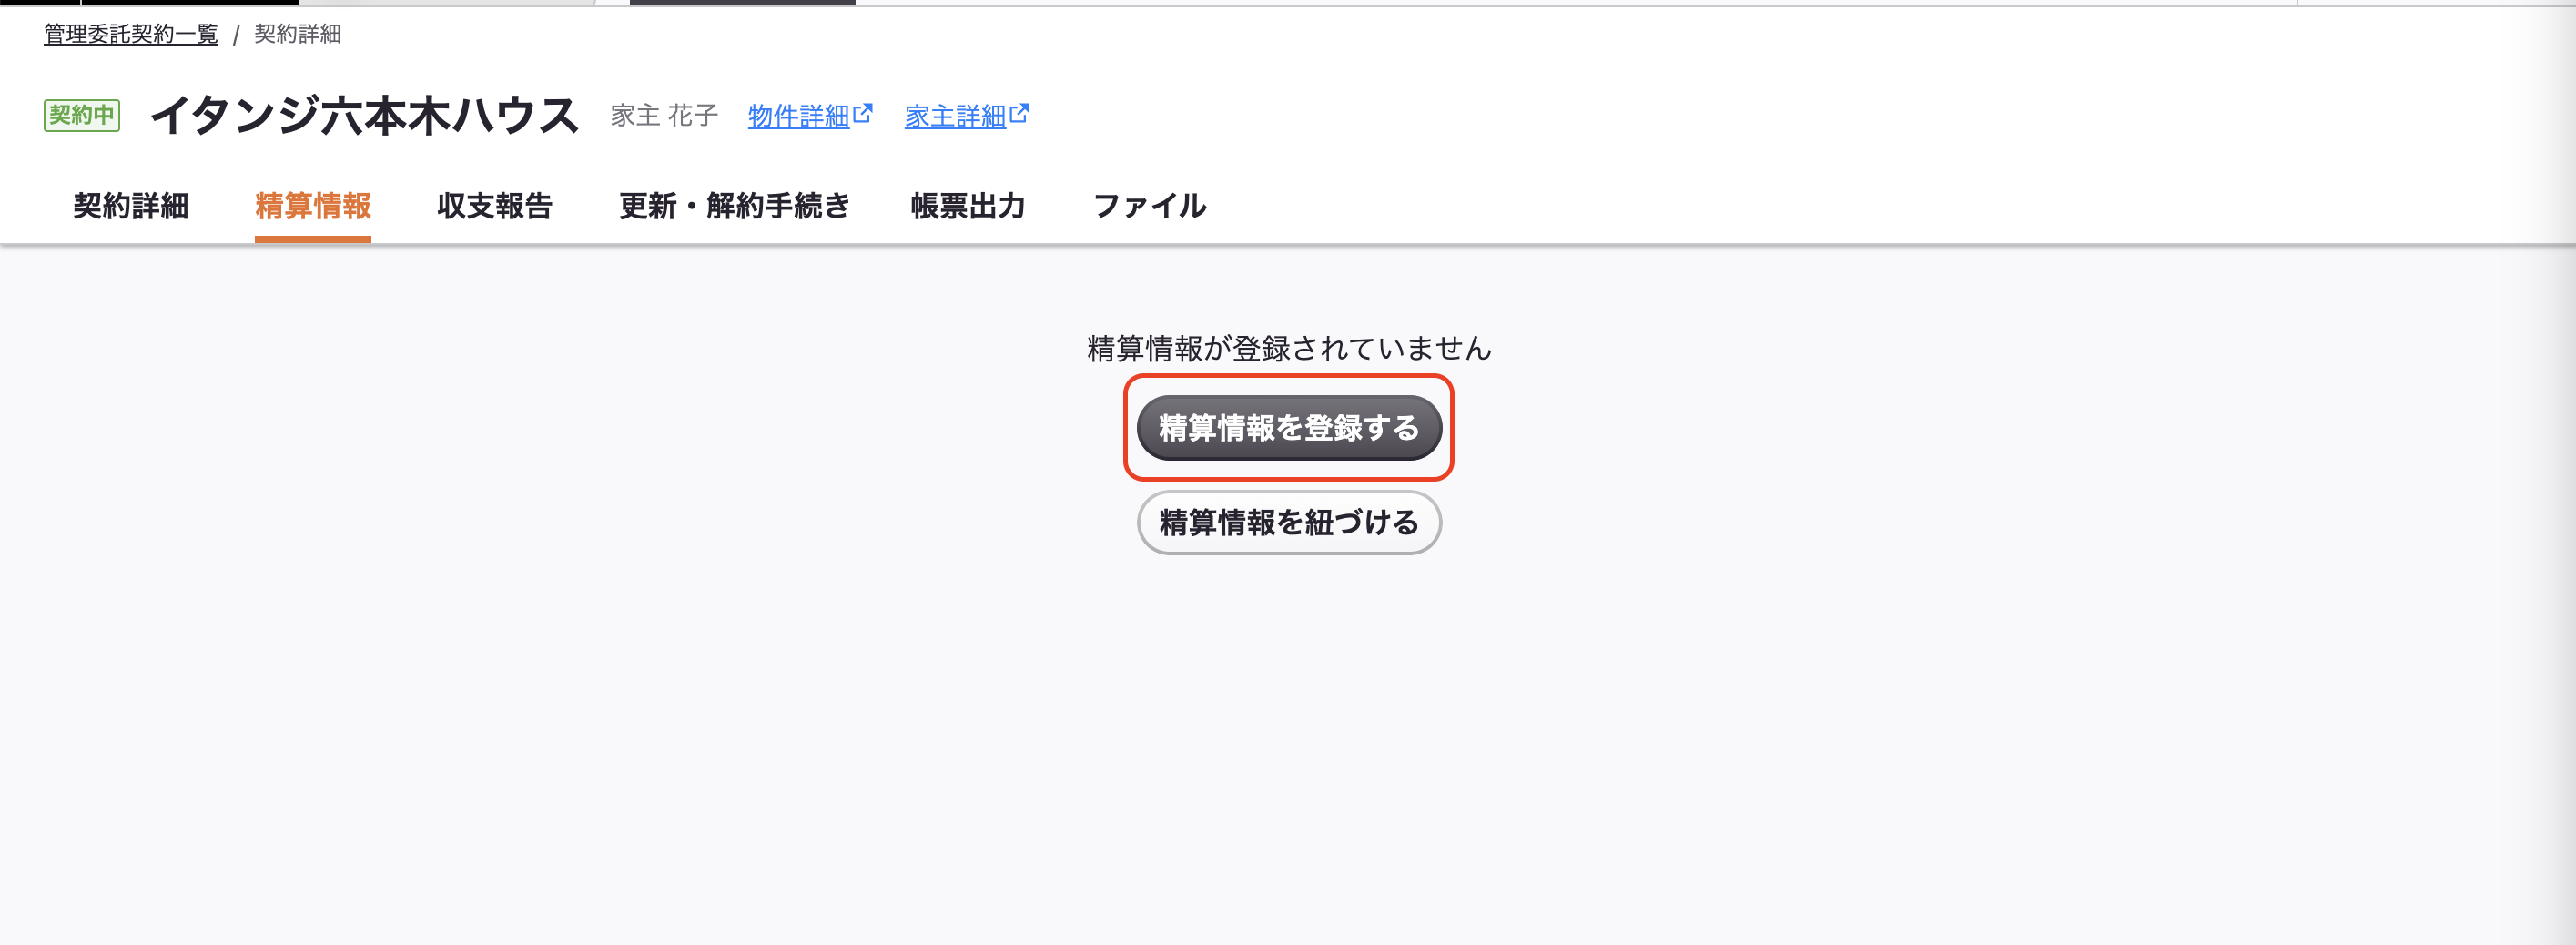Click 精算情報を登録する button

pyautogui.click(x=1289, y=428)
